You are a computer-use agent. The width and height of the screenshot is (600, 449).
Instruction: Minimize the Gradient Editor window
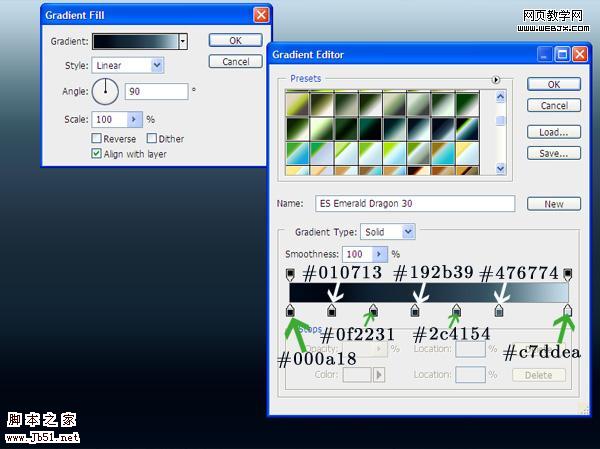(x=545, y=54)
